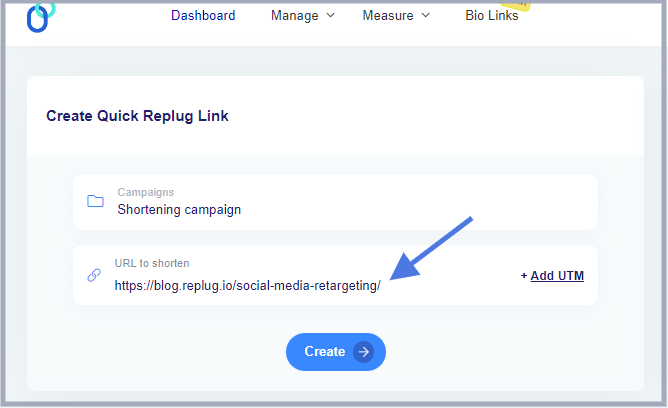Click the Create button

(x=336, y=352)
